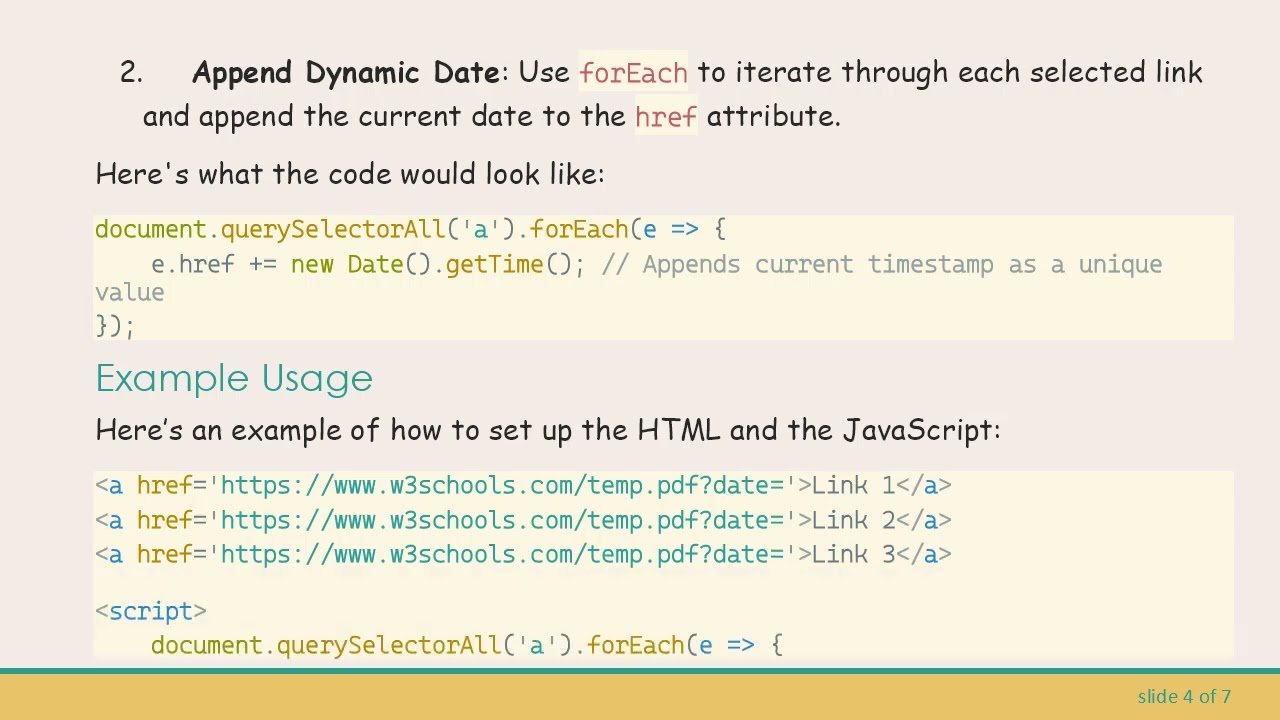Click the 'Appends current timestamp' code comment
Image resolution: width=1280 pixels, height=720 pixels.
point(900,265)
